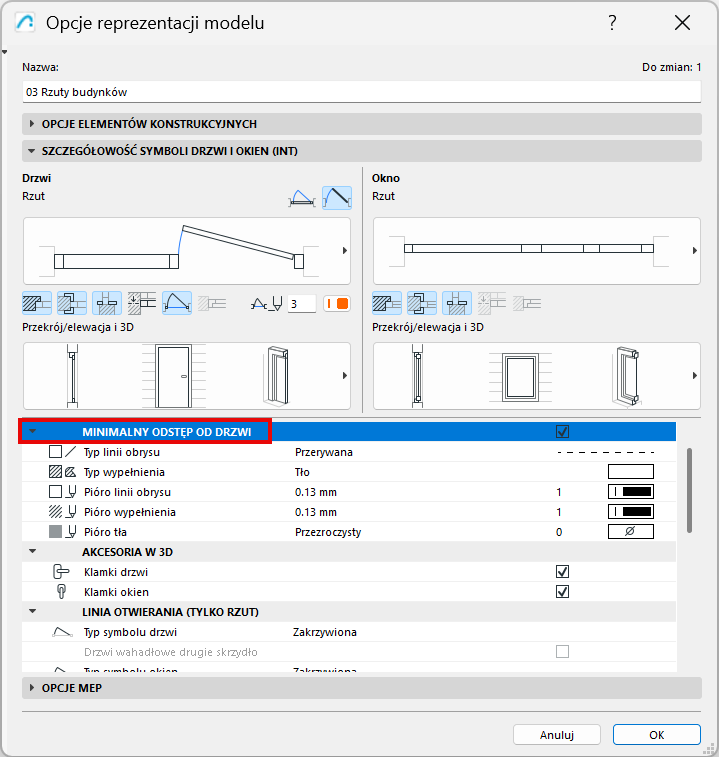Click the Nazwa field with 03 Rzuty budynków
Screen dimensions: 719x757
click(x=362, y=92)
